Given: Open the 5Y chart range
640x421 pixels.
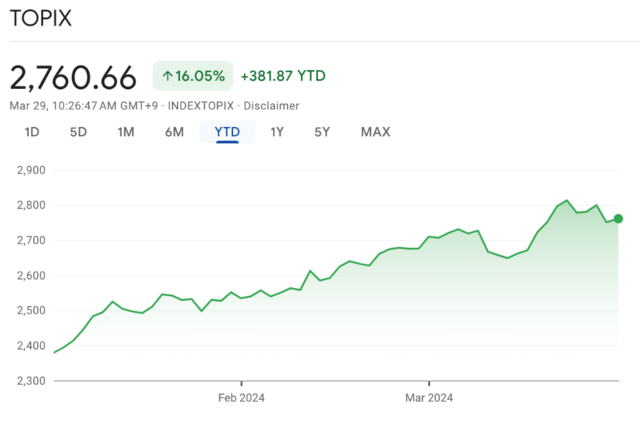Looking at the screenshot, I should coord(322,132).
